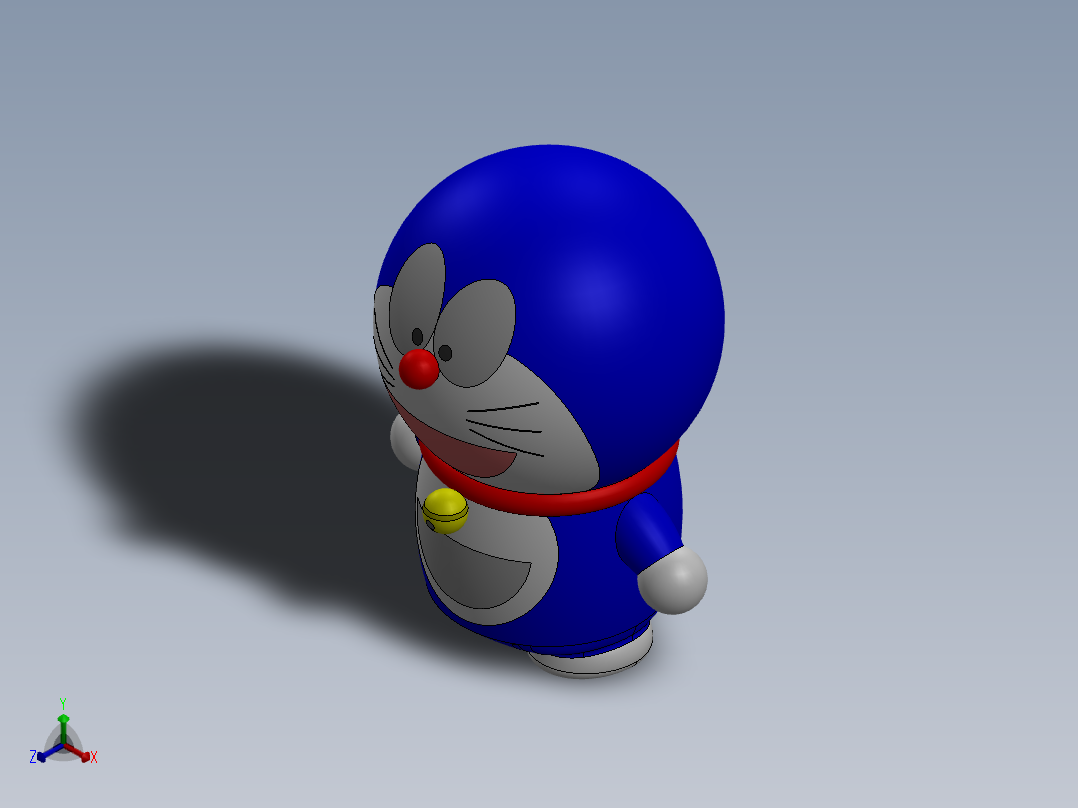This screenshot has height=808, width=1078.
Task: Click the green Y axis of the orientation triad
Action: pos(63,729)
